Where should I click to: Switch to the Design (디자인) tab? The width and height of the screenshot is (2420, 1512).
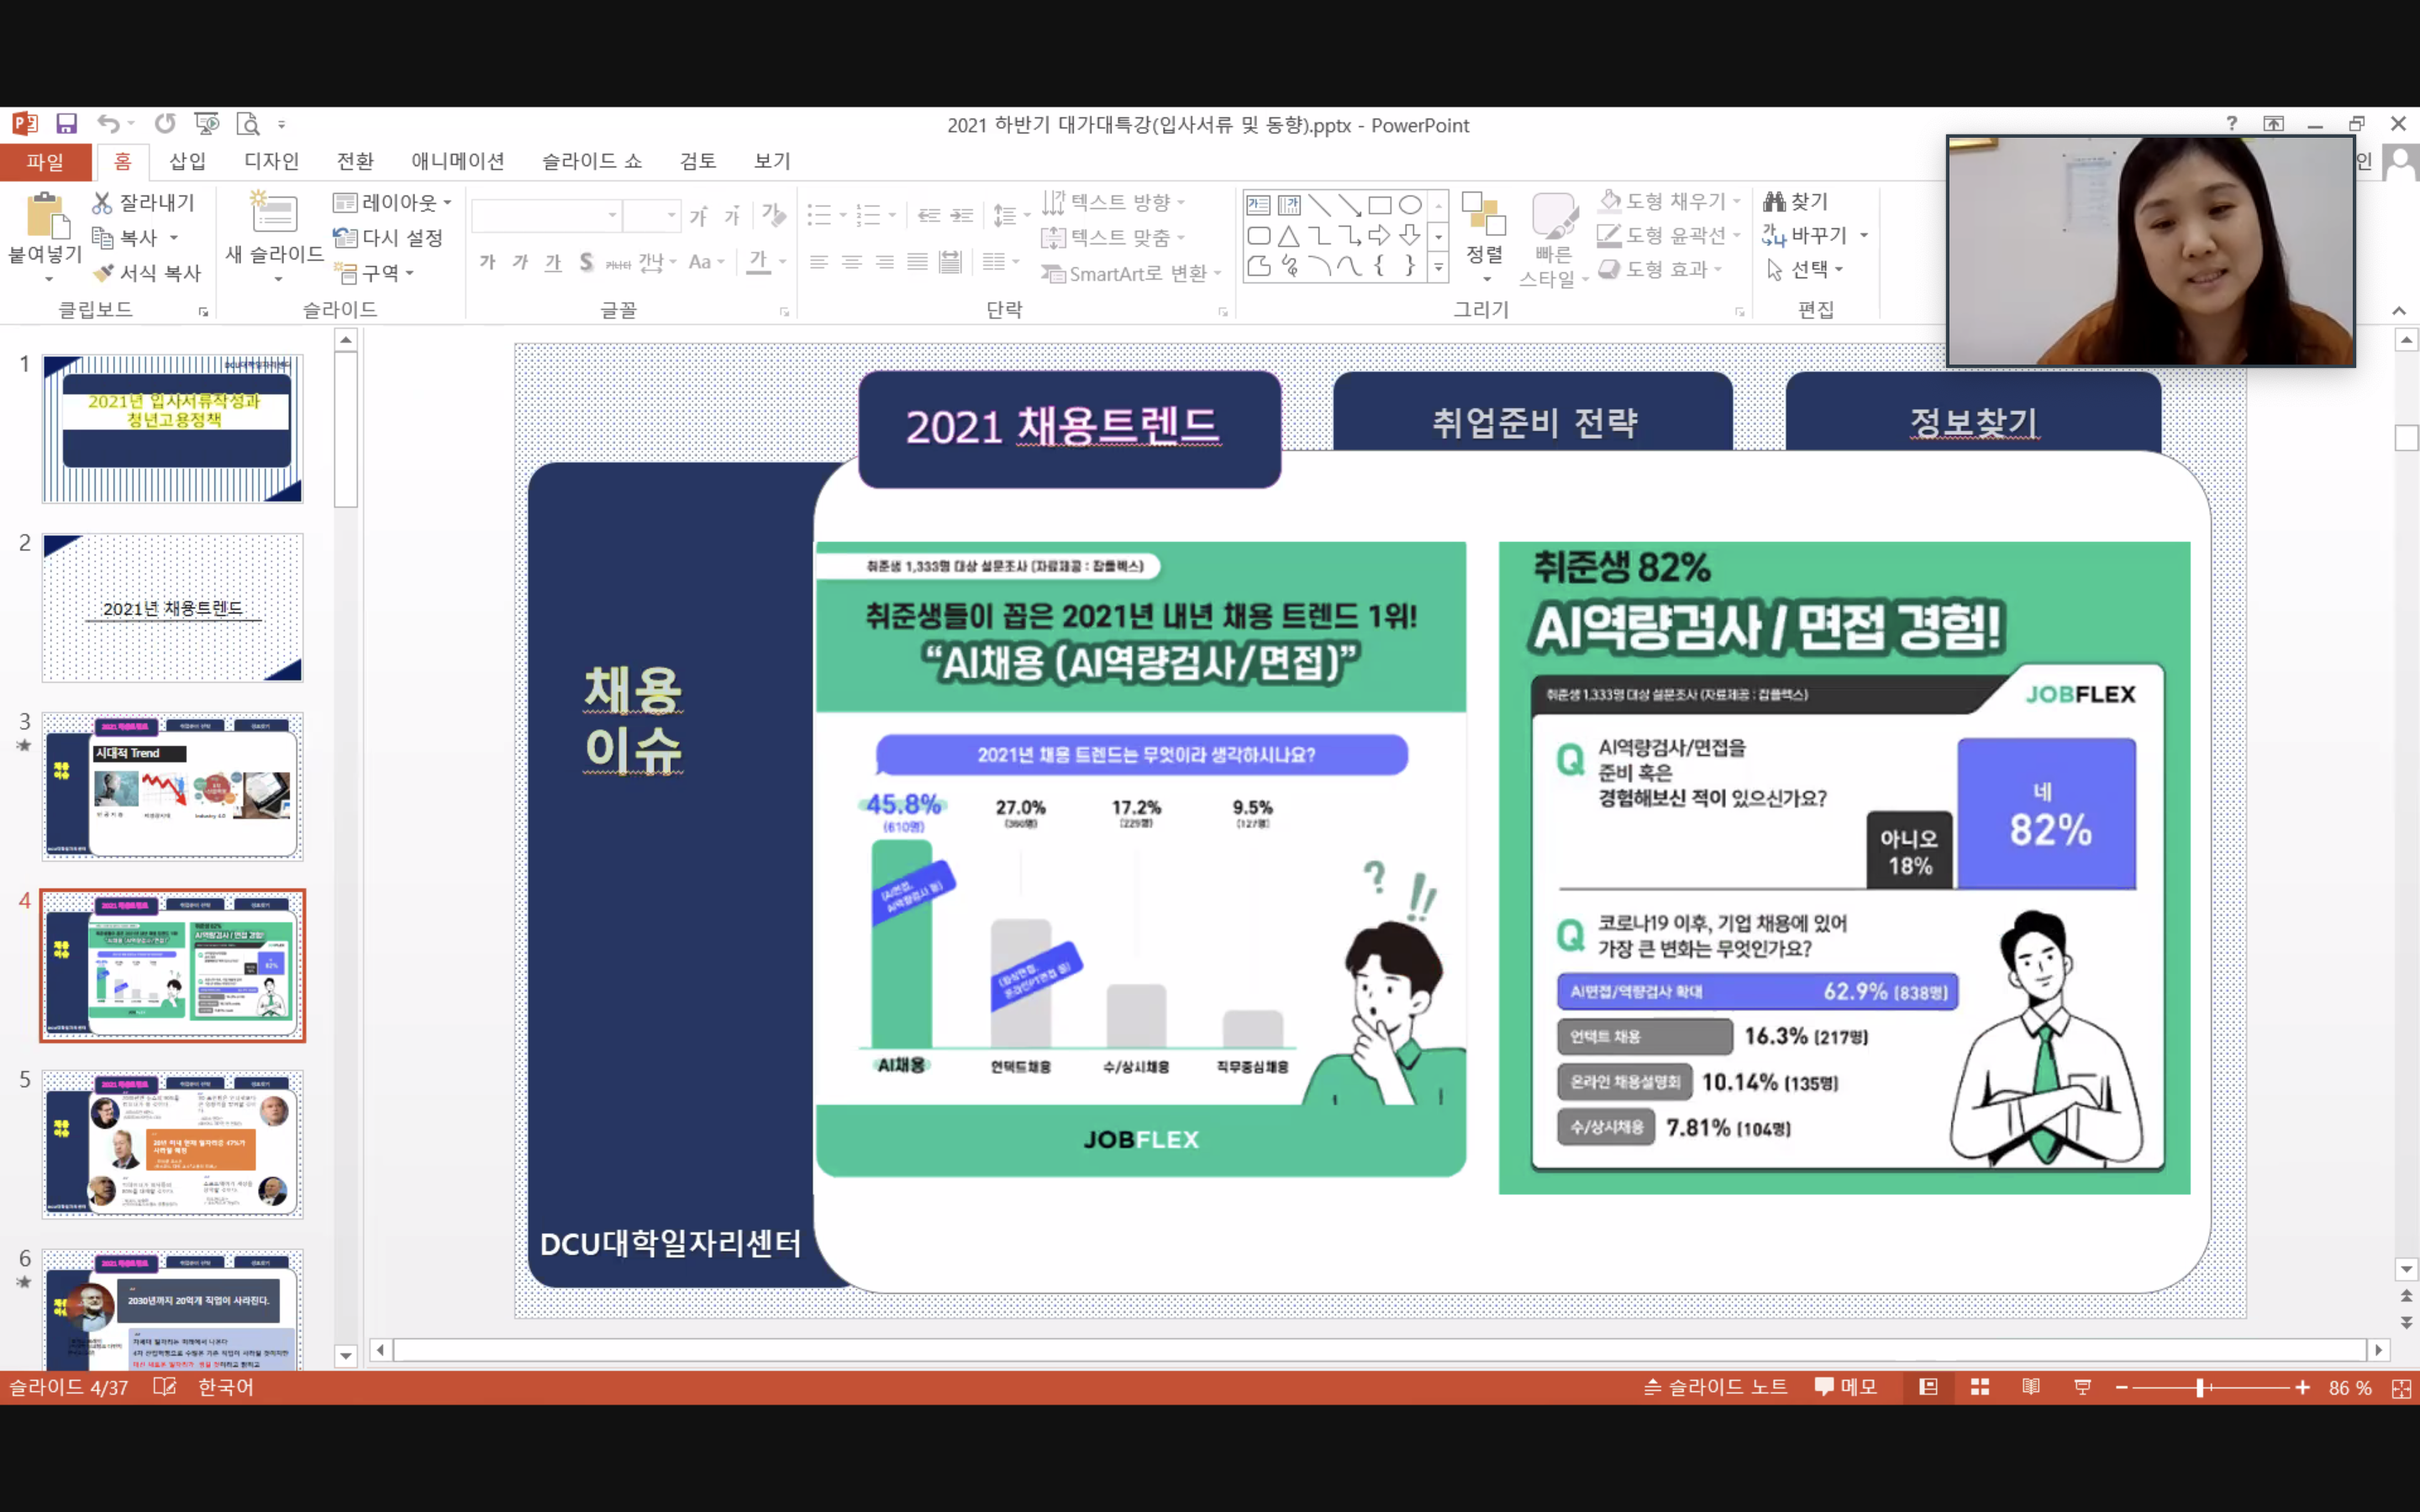(271, 161)
